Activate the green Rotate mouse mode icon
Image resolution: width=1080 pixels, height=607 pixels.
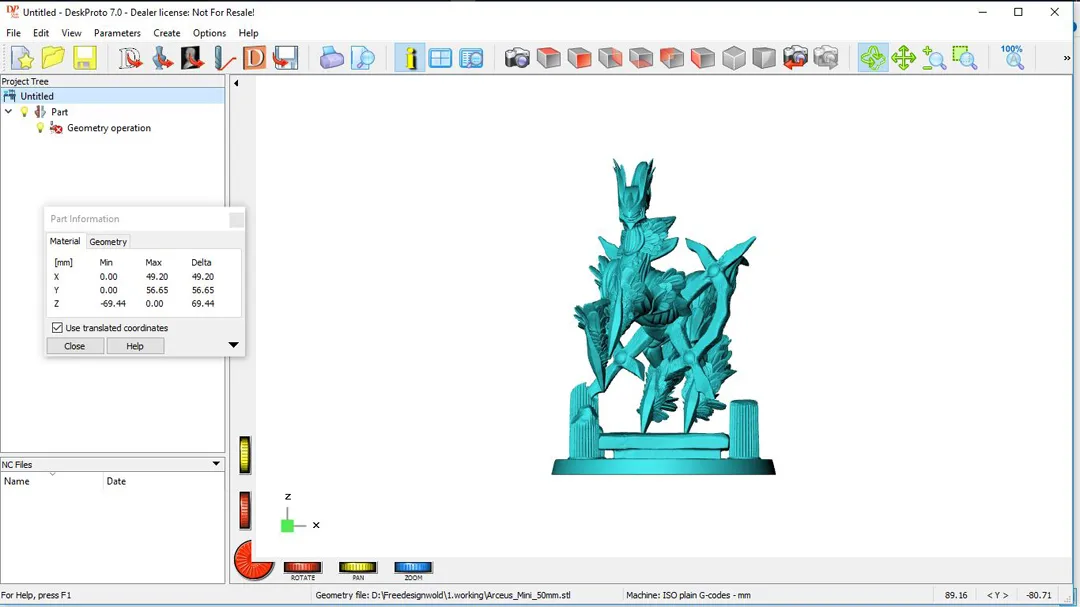873,58
